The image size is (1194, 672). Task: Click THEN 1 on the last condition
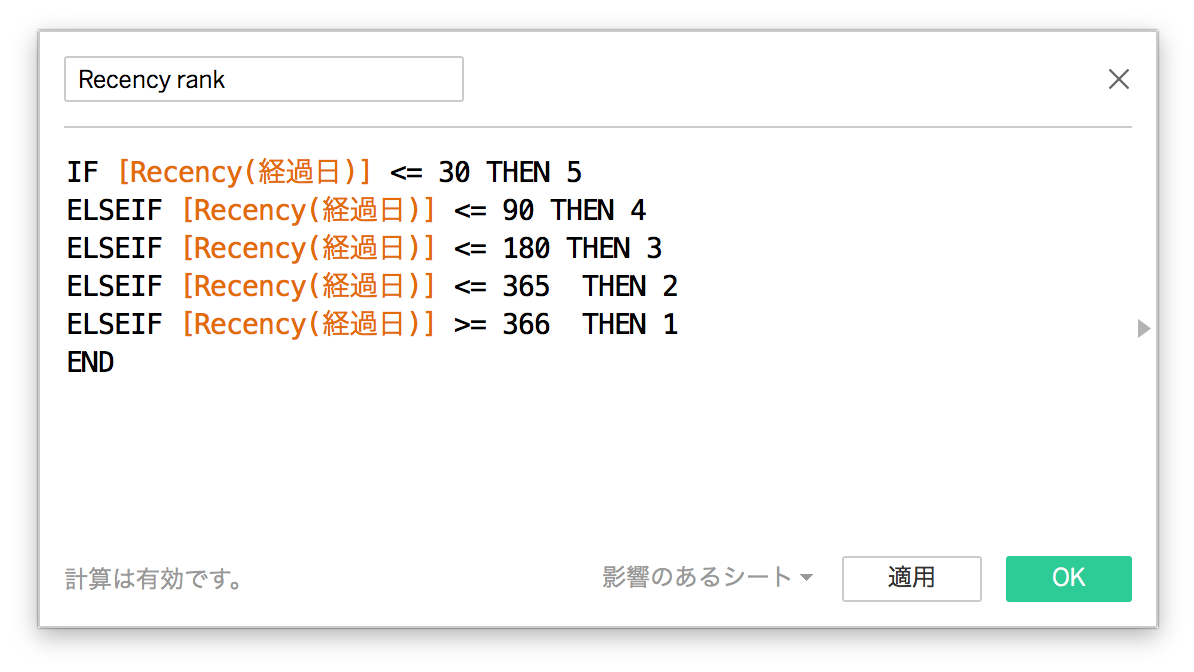tap(630, 325)
